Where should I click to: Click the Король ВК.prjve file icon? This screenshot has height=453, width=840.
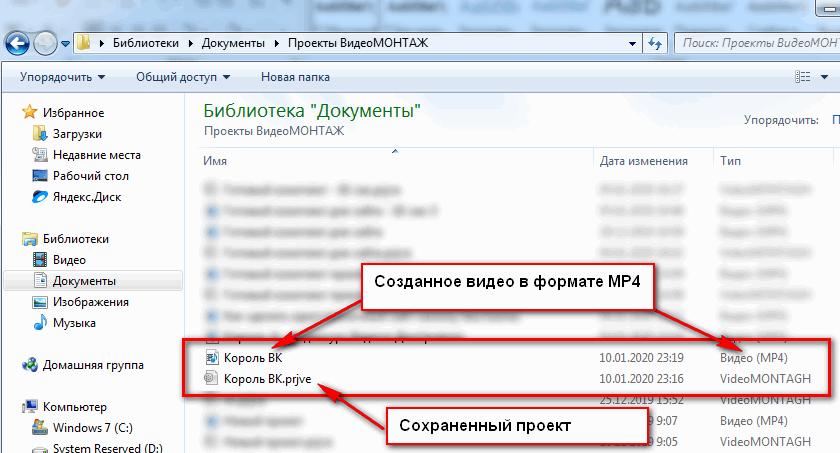(x=212, y=378)
